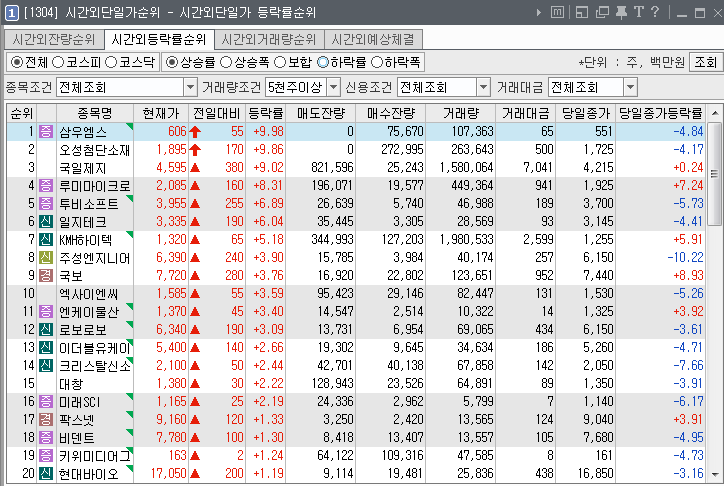The image size is (724, 486).
Task: Click the 경 badge beside 팍스넷
Action: click(46, 420)
